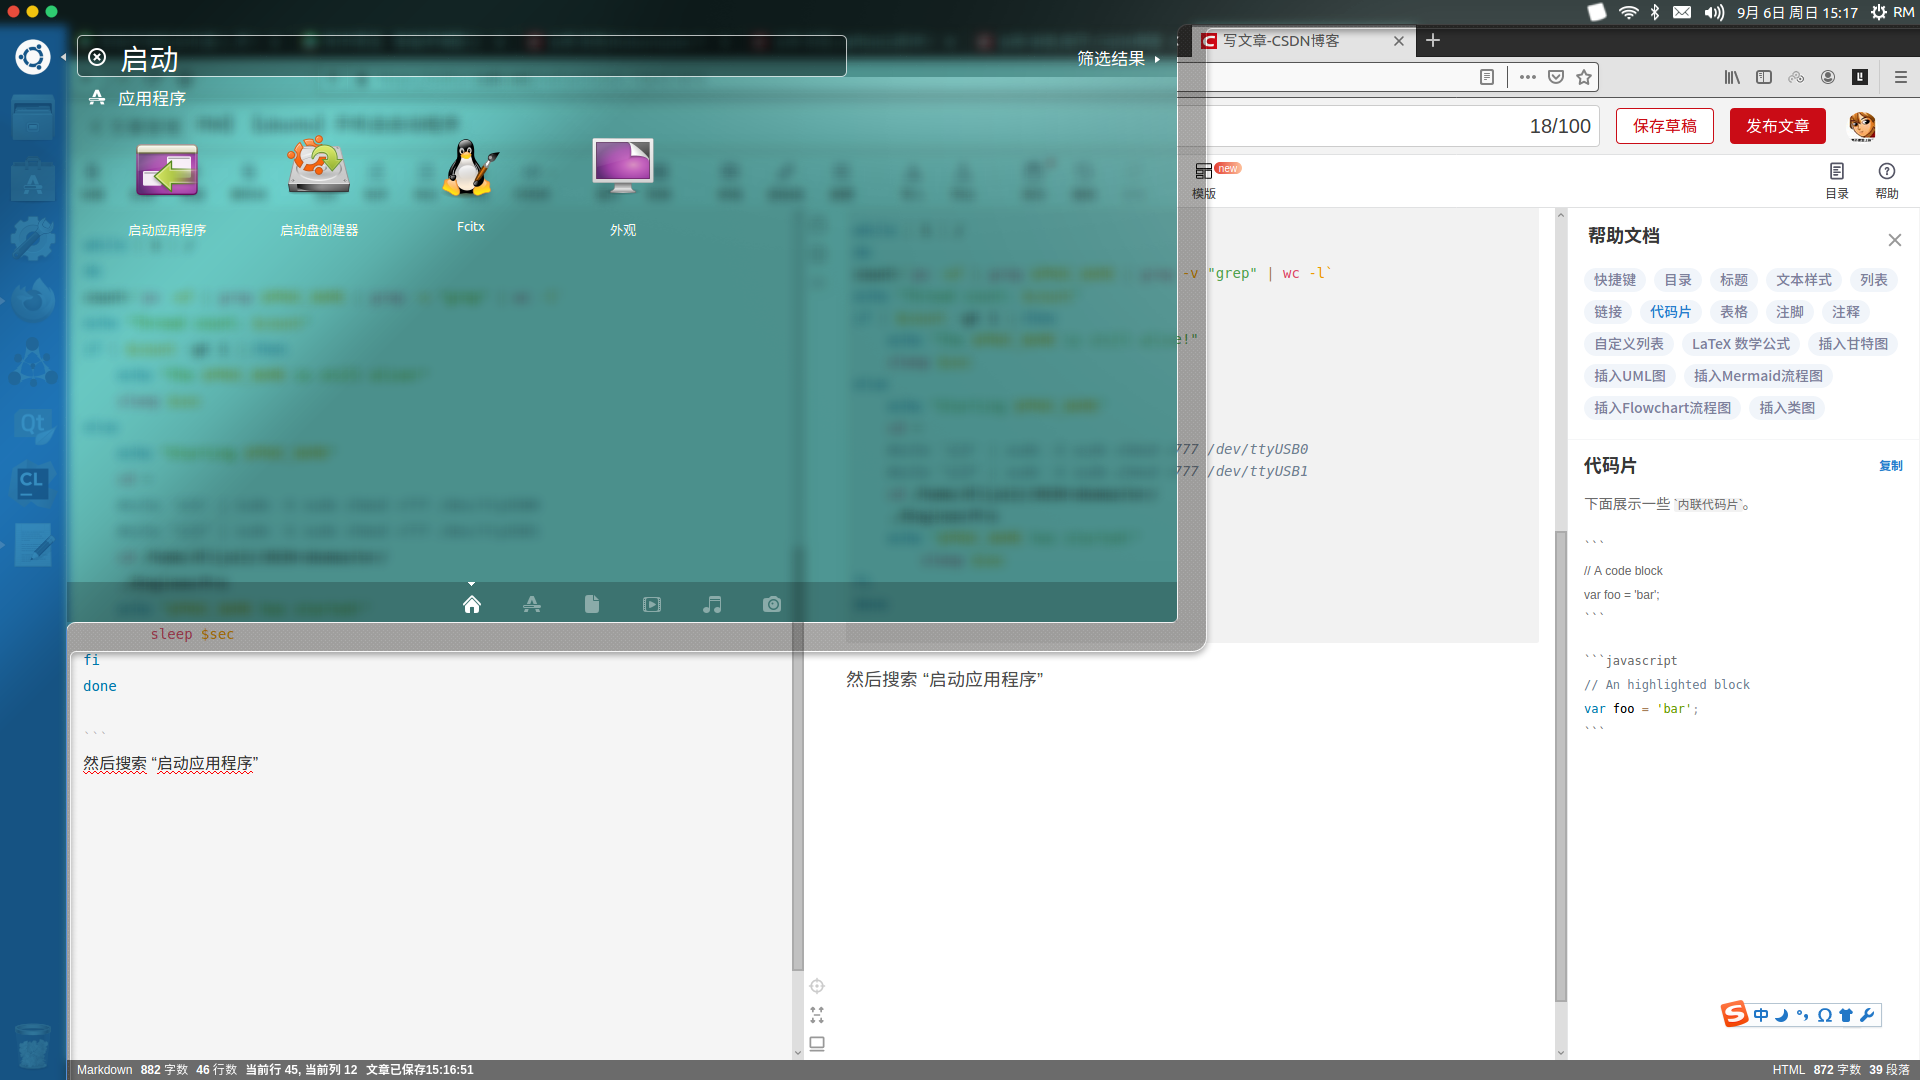Screen dimensions: 1920x1080
Task: Click the preview pane vertical scrollbar
Action: point(1560,765)
